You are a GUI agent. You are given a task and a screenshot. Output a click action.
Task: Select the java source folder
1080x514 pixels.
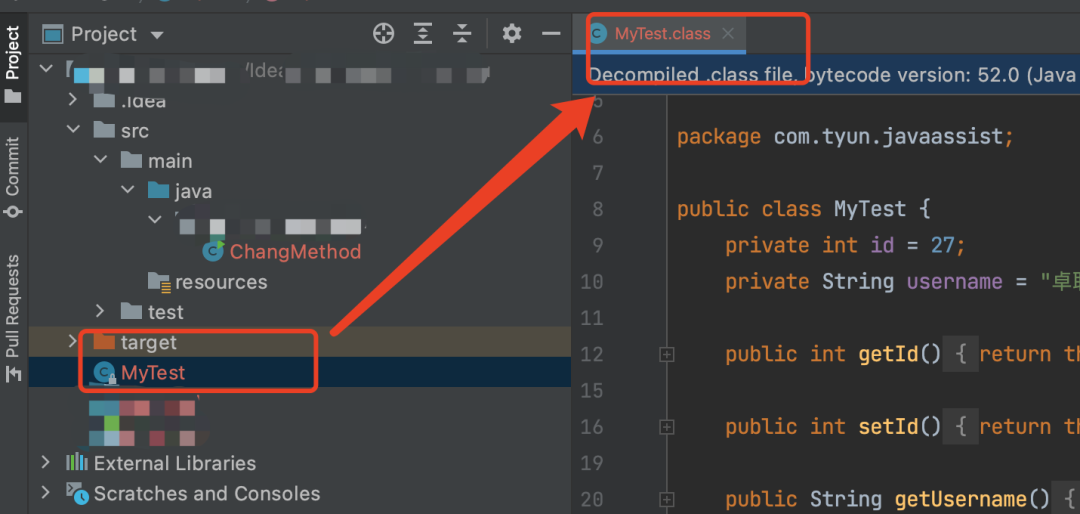click(194, 191)
